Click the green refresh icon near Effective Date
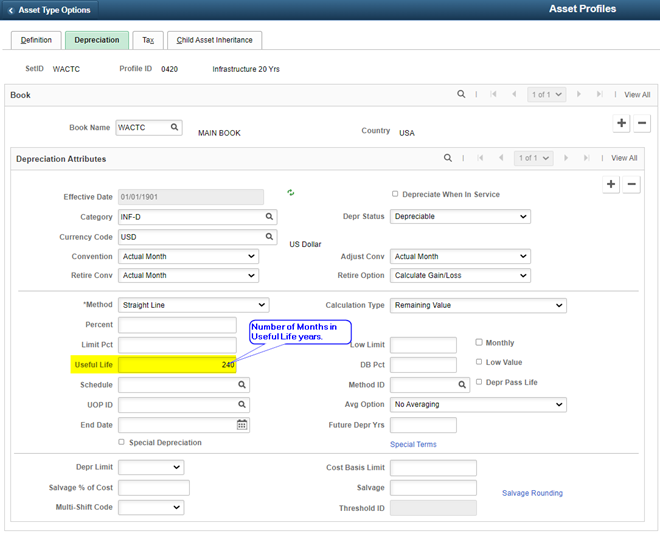The width and height of the screenshot is (660, 534). click(x=290, y=193)
